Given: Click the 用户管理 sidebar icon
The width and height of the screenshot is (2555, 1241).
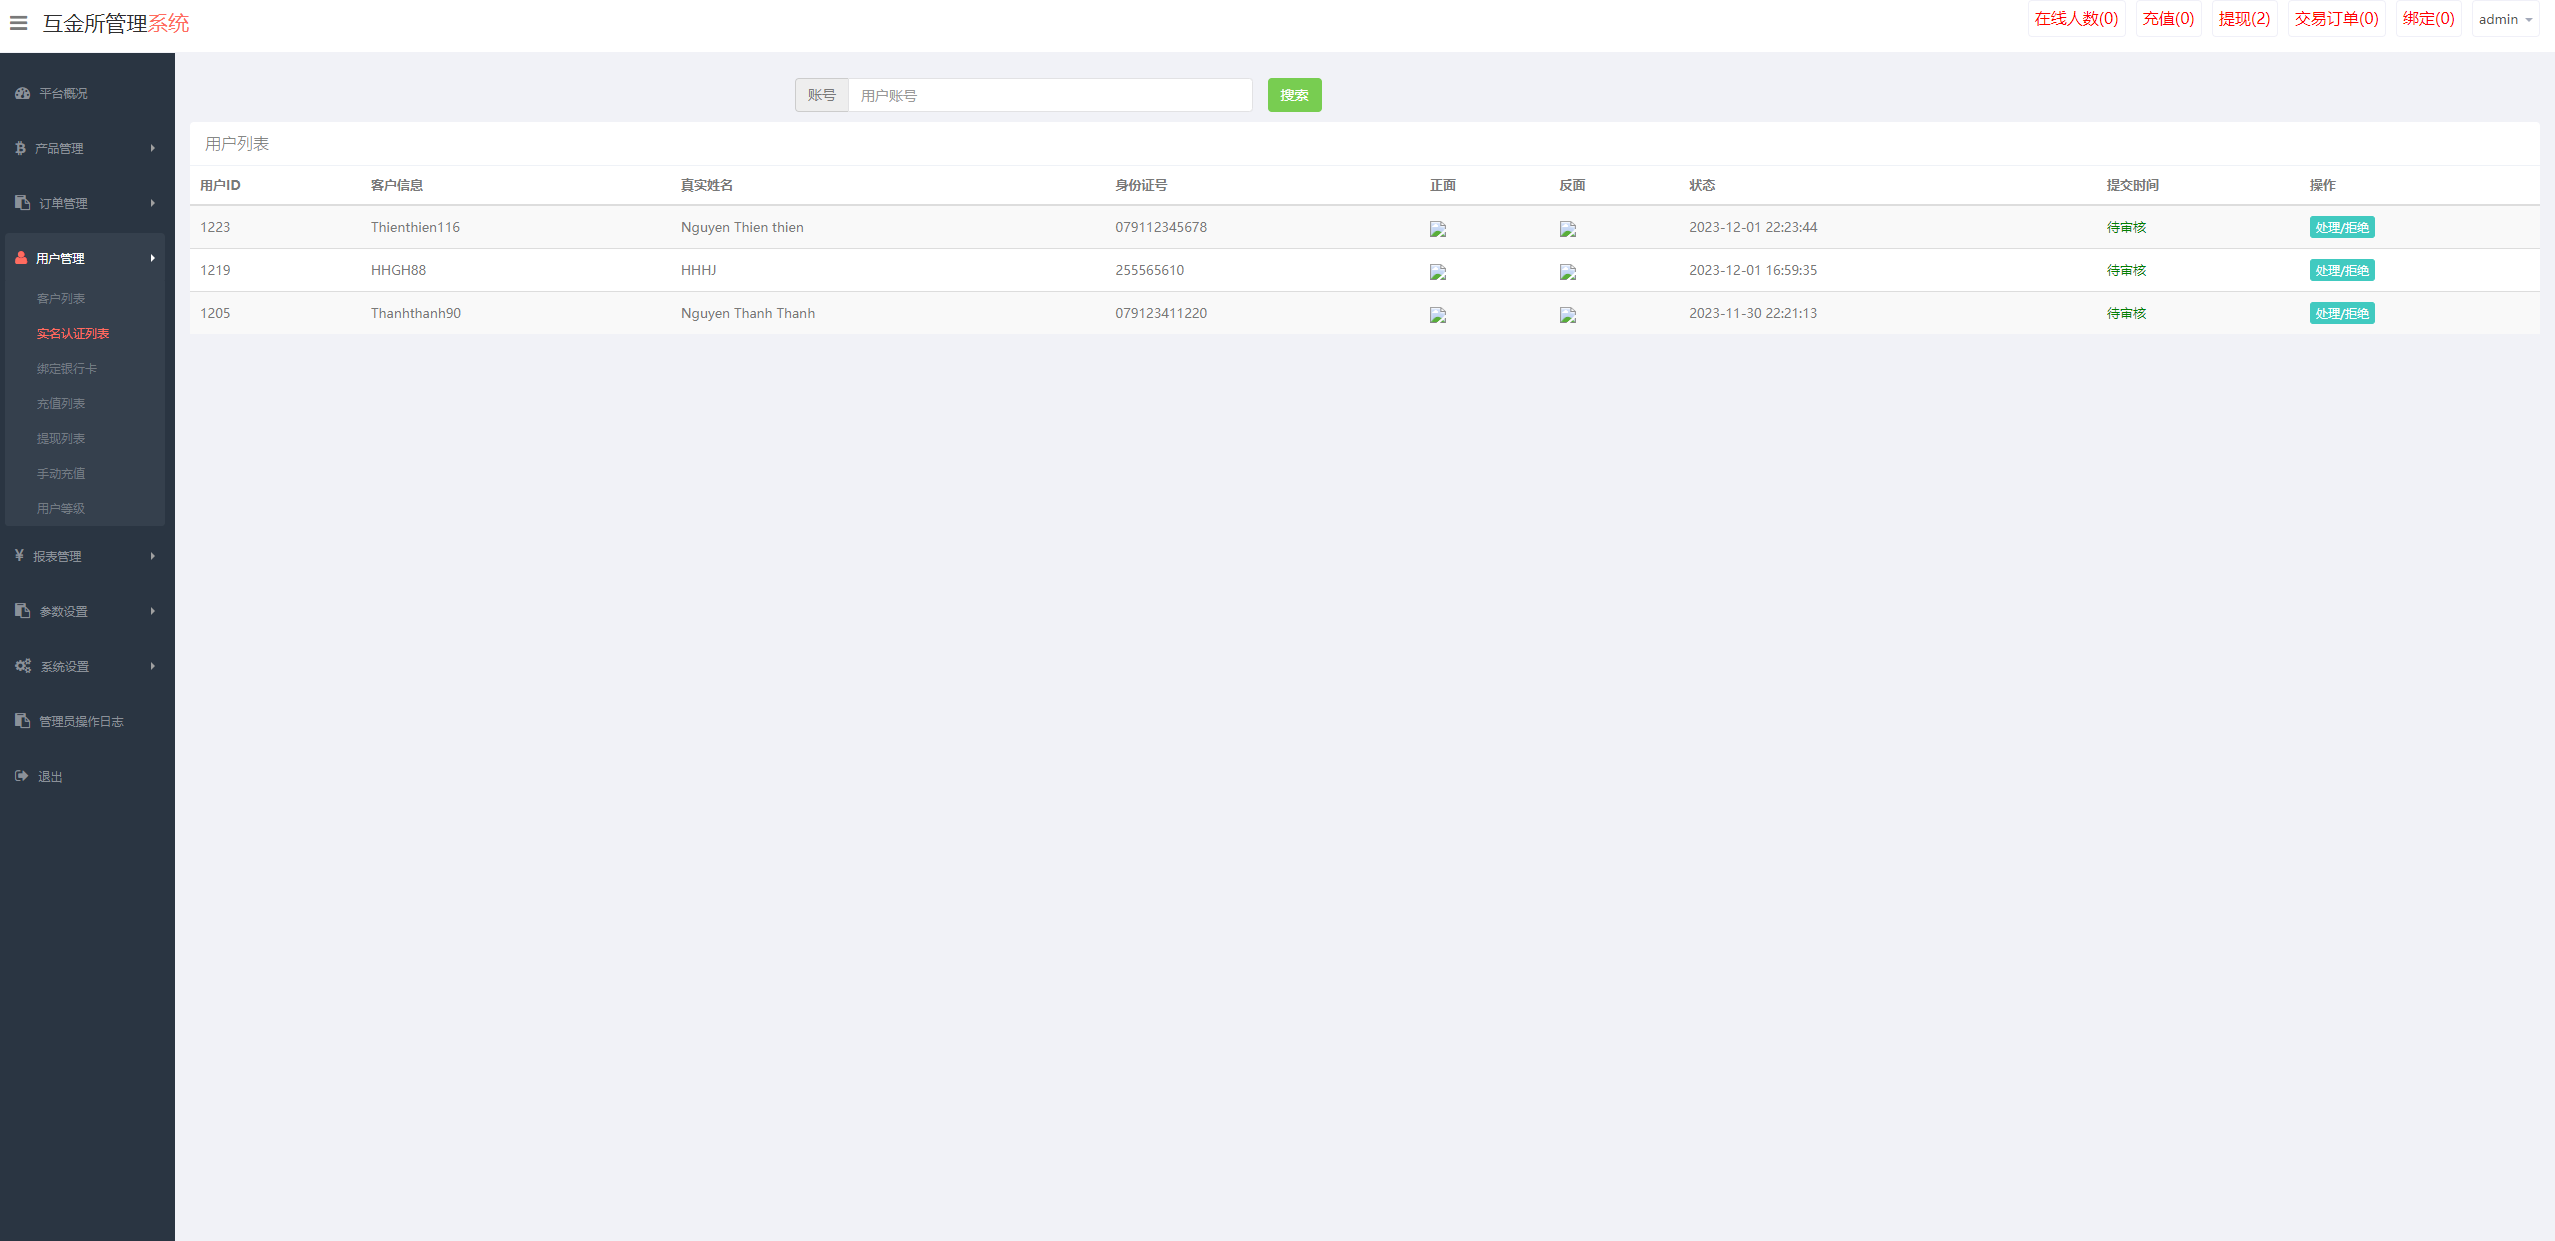Looking at the screenshot, I should (x=21, y=257).
